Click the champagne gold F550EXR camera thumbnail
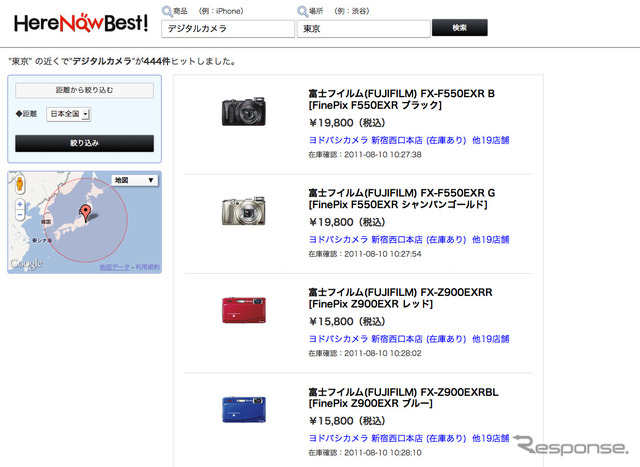The image size is (640, 467). [x=244, y=211]
